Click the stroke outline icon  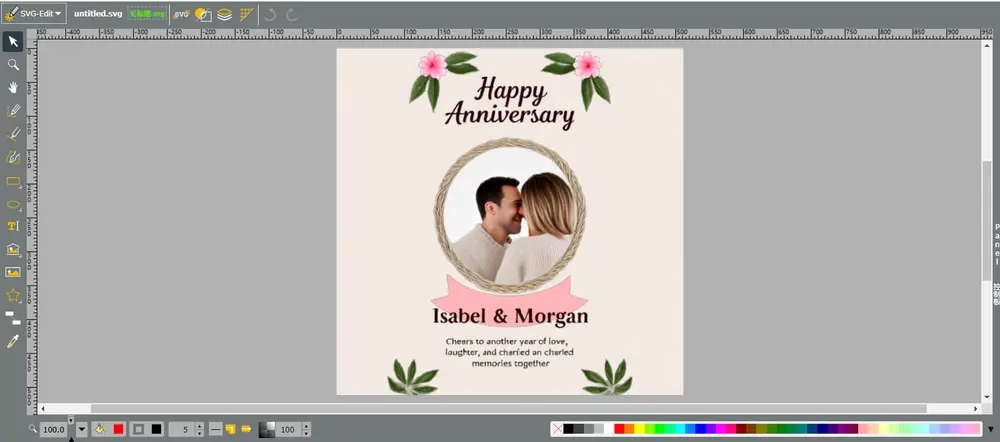(x=138, y=430)
